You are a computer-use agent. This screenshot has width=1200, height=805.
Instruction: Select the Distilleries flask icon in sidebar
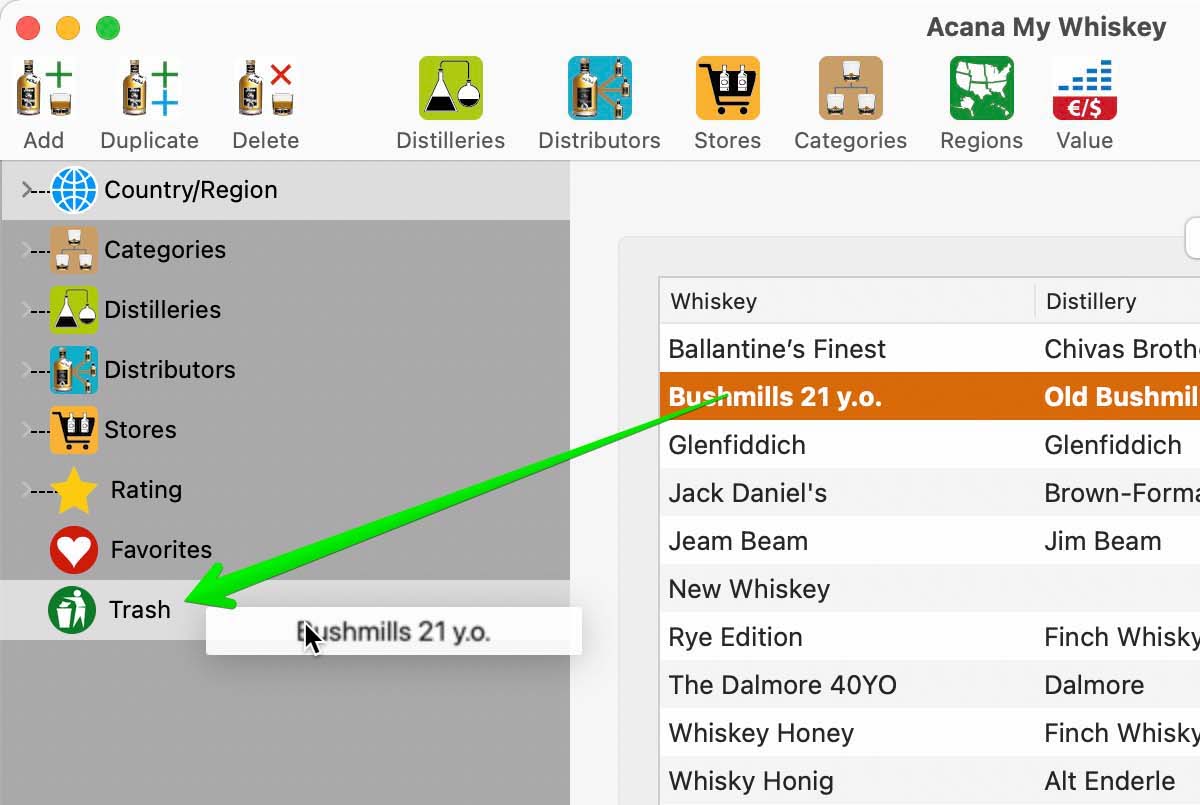point(74,310)
